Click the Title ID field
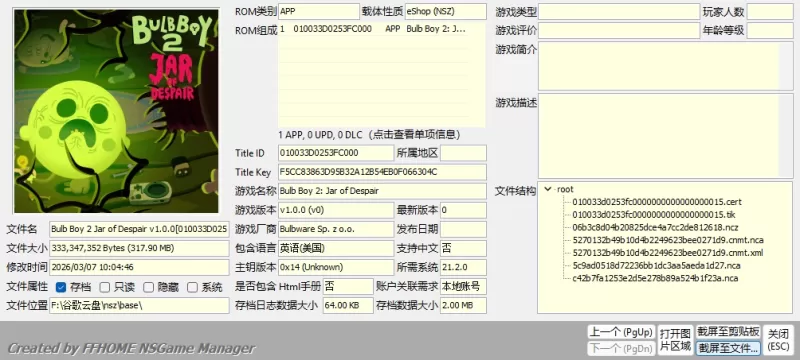 click(336, 153)
